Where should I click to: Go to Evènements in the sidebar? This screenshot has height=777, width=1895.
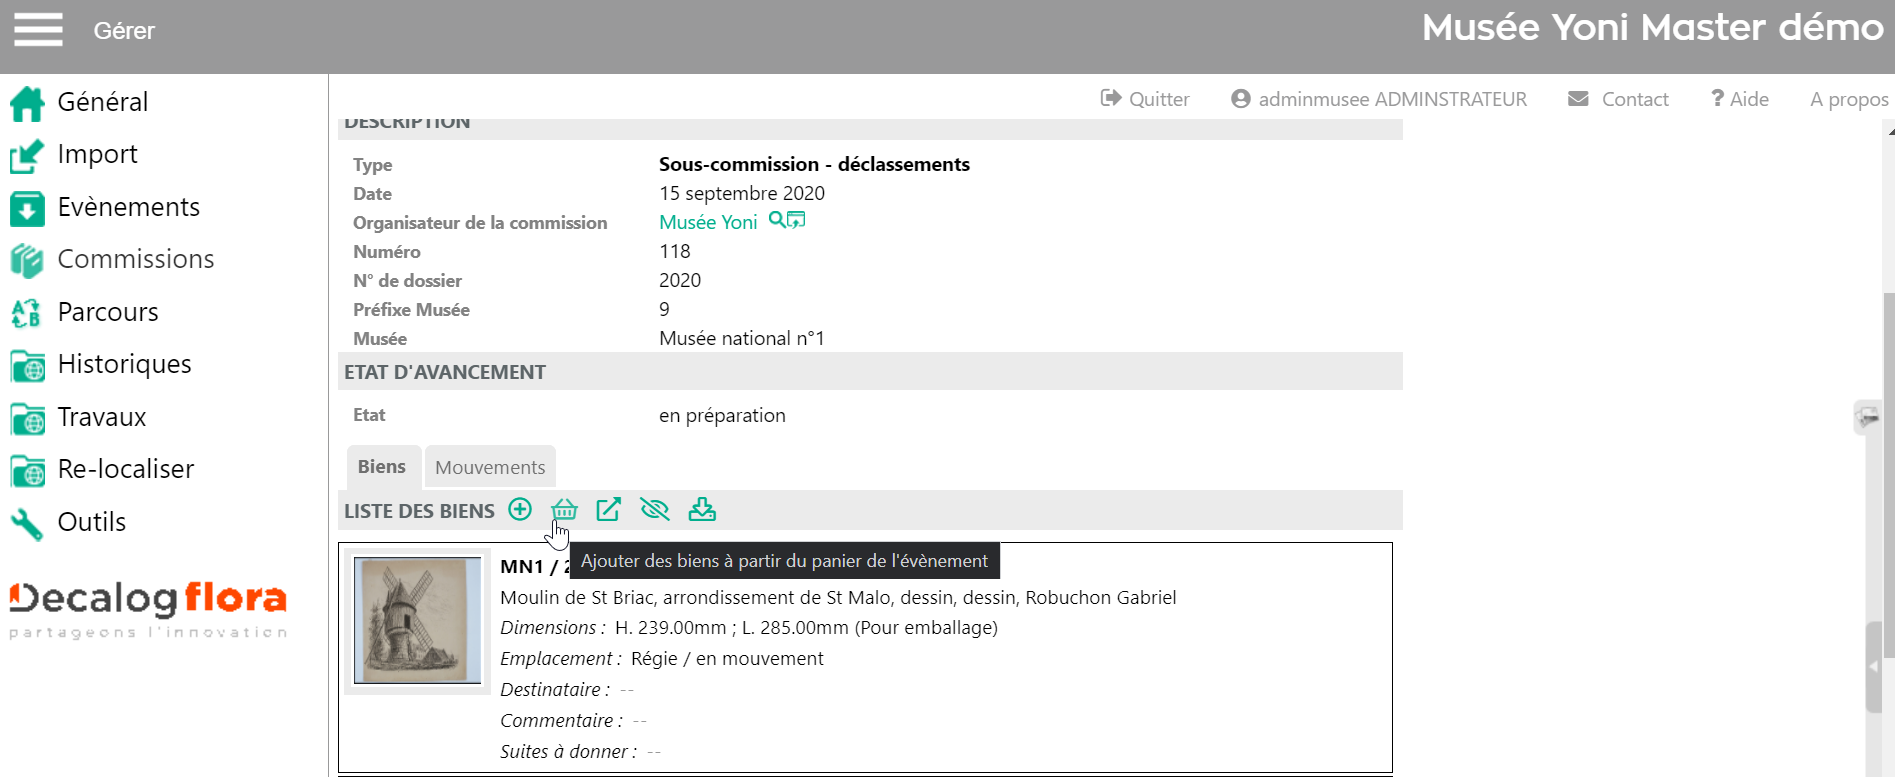point(128,207)
